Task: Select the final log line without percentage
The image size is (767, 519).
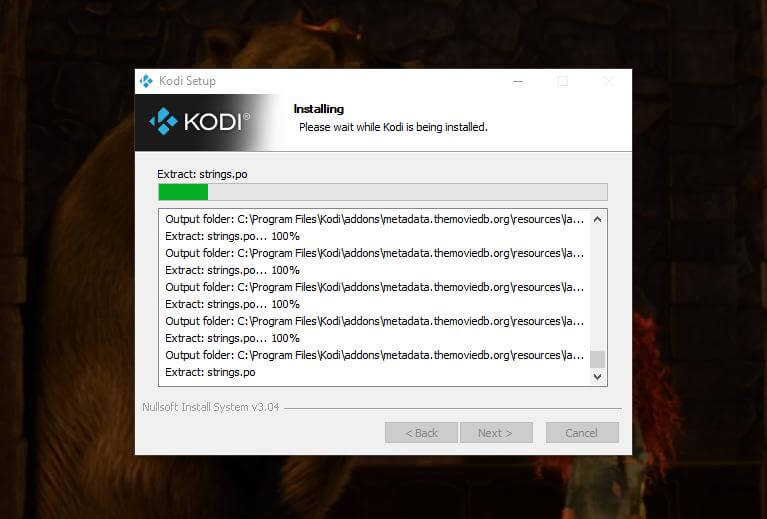Action: point(210,372)
